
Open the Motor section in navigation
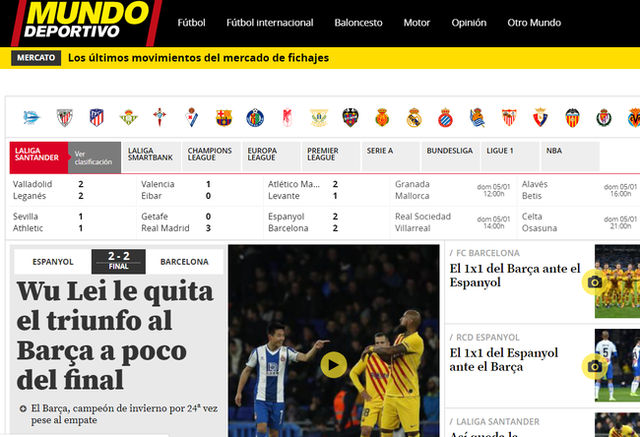[417, 22]
